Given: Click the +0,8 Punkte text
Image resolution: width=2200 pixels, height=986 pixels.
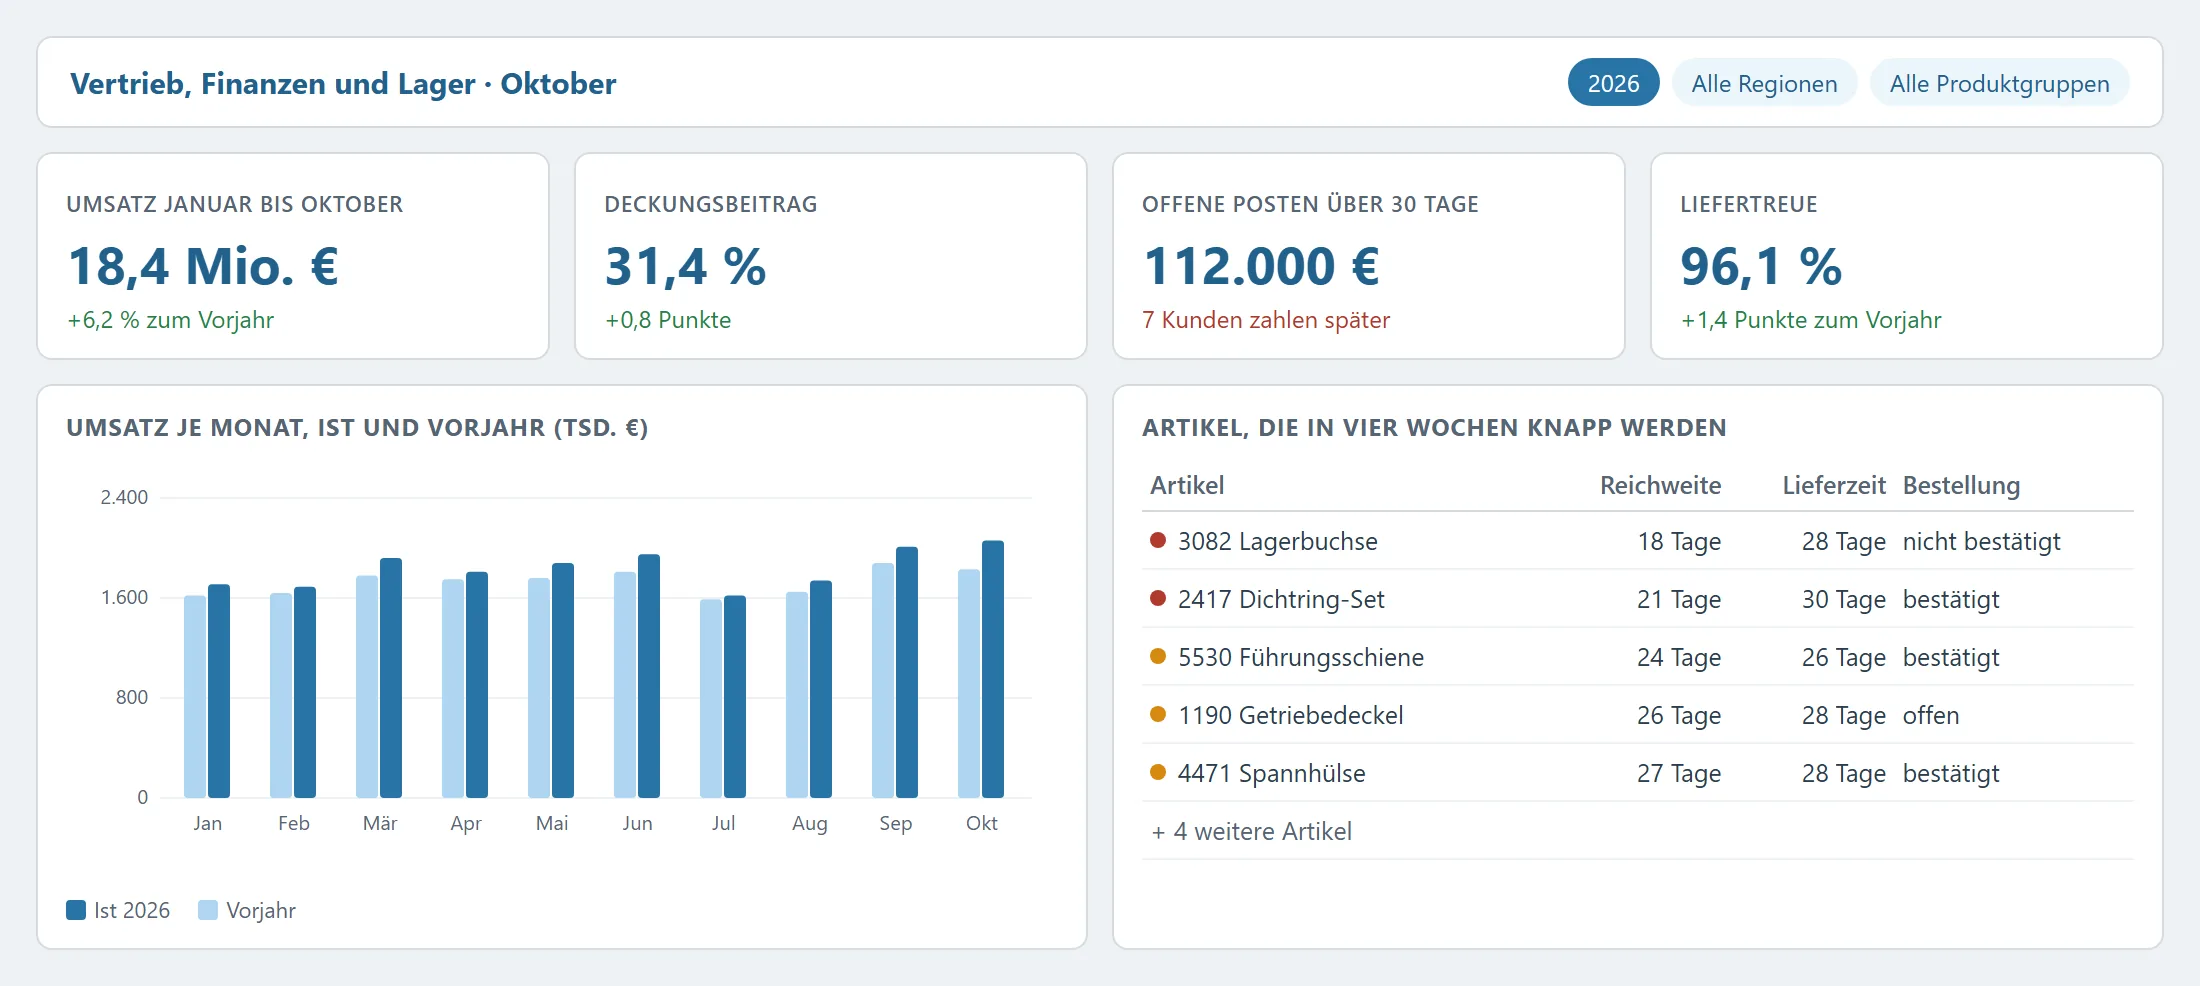Looking at the screenshot, I should [668, 320].
